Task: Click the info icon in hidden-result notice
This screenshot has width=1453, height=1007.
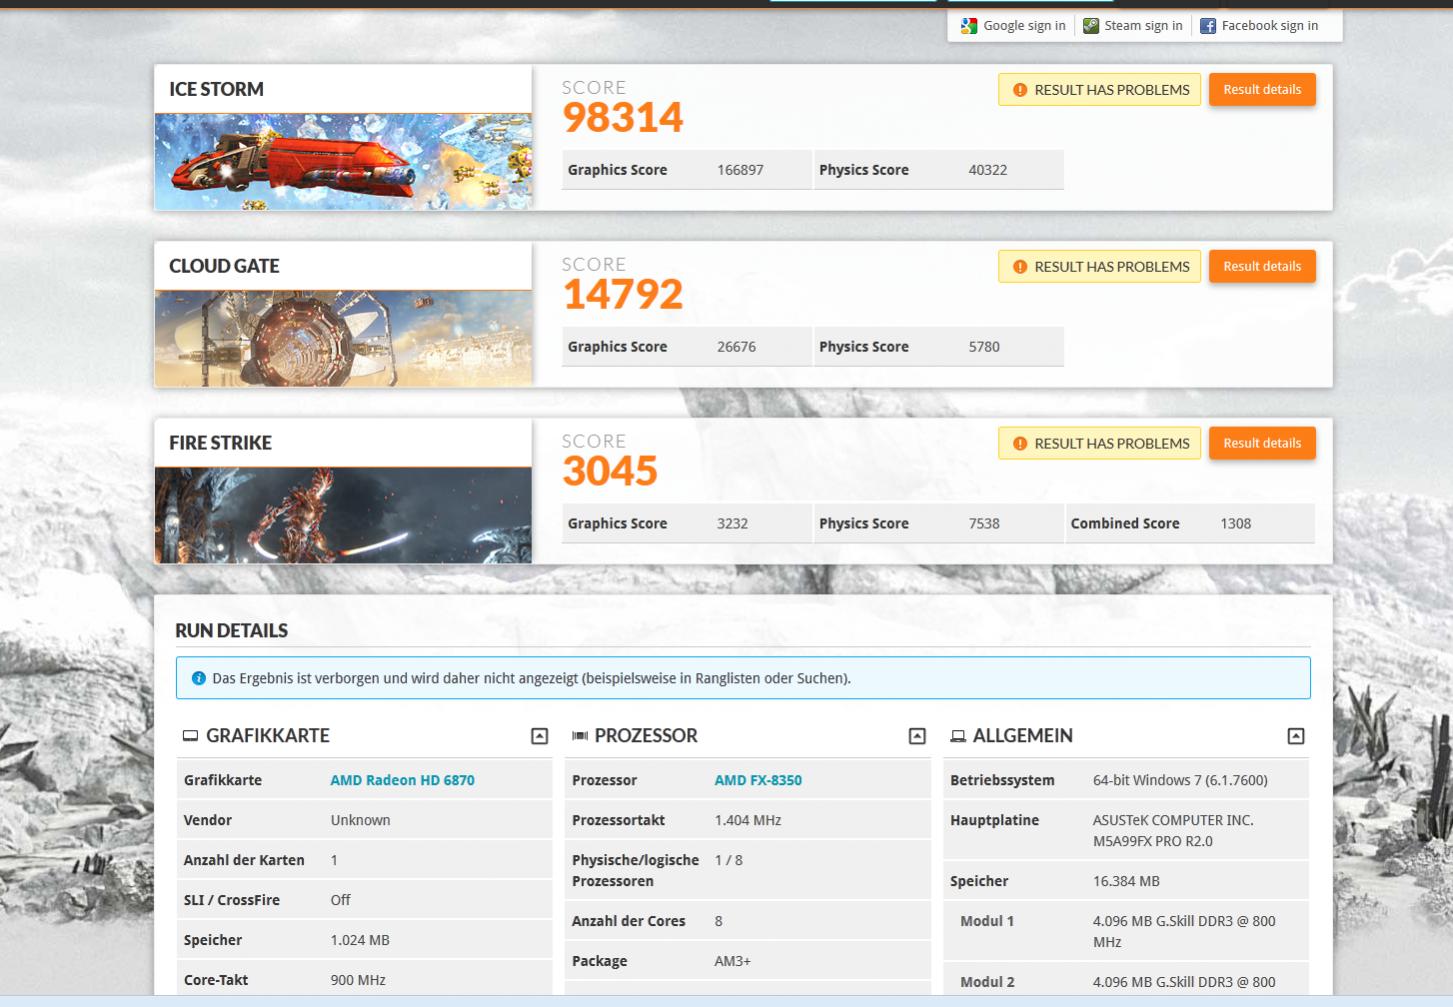Action: coord(199,678)
